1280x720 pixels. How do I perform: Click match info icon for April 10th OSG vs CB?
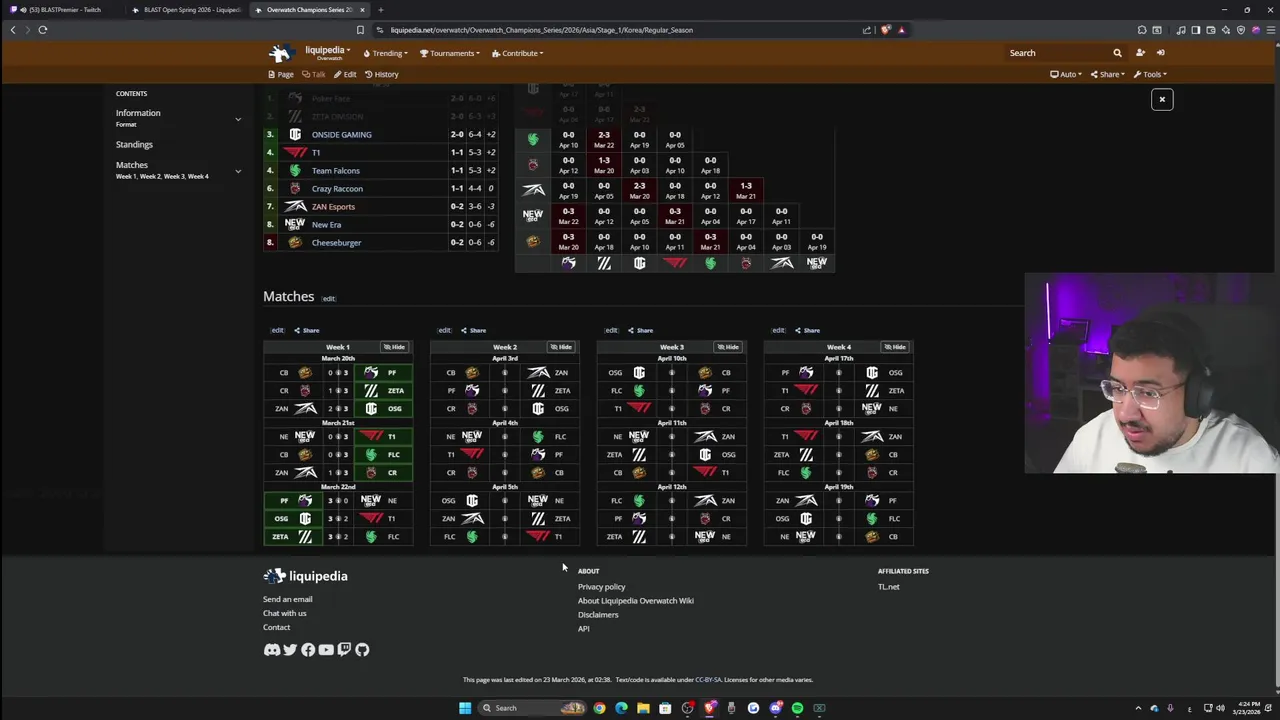pyautogui.click(x=672, y=373)
